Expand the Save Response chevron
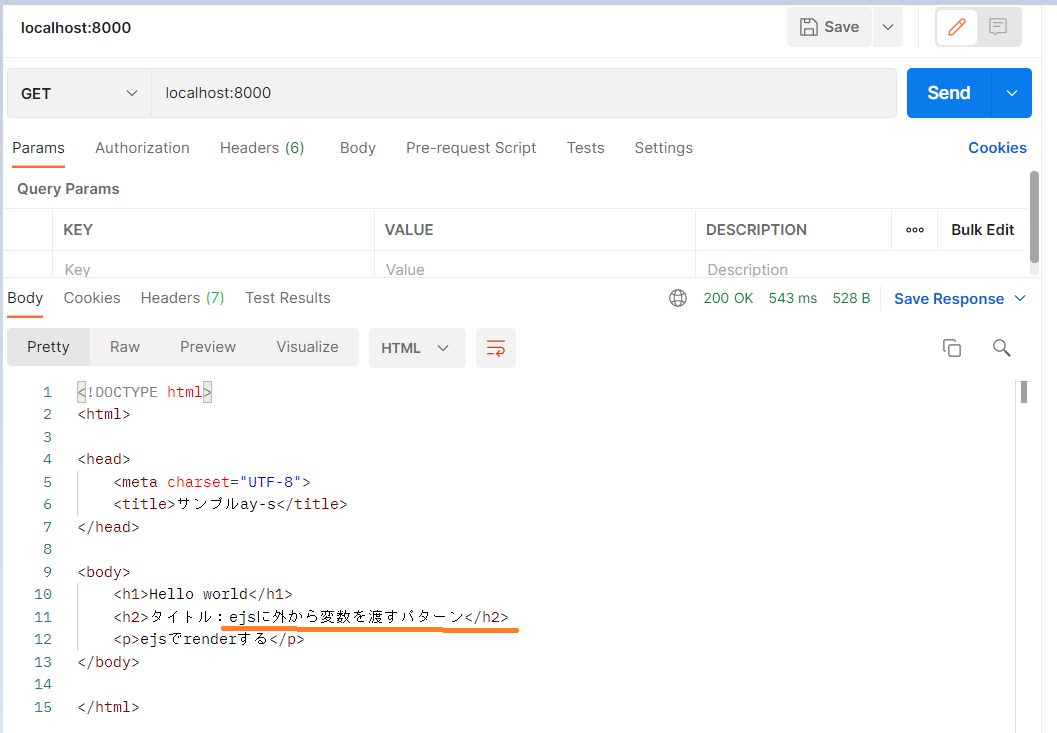Screen dimensions: 1057x733 click(x=1020, y=298)
